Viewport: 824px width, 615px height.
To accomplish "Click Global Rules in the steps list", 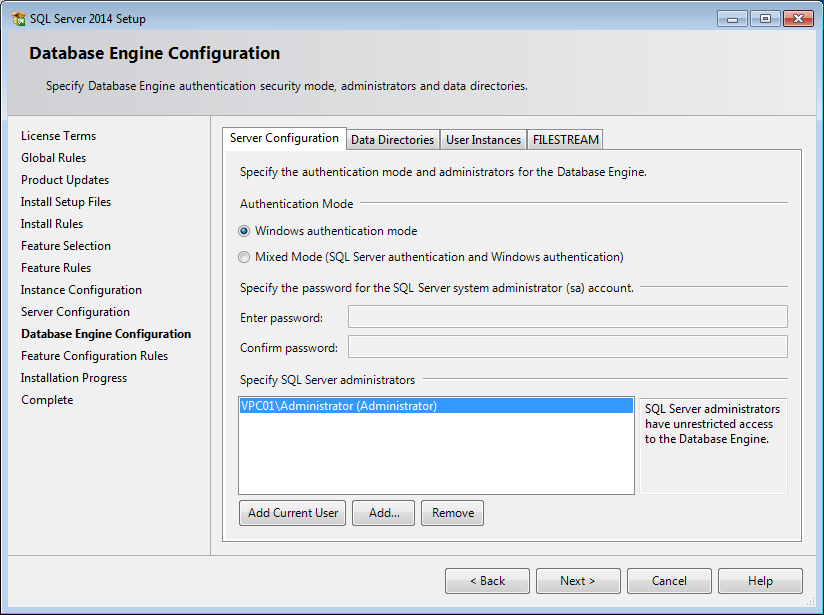I will click(54, 158).
